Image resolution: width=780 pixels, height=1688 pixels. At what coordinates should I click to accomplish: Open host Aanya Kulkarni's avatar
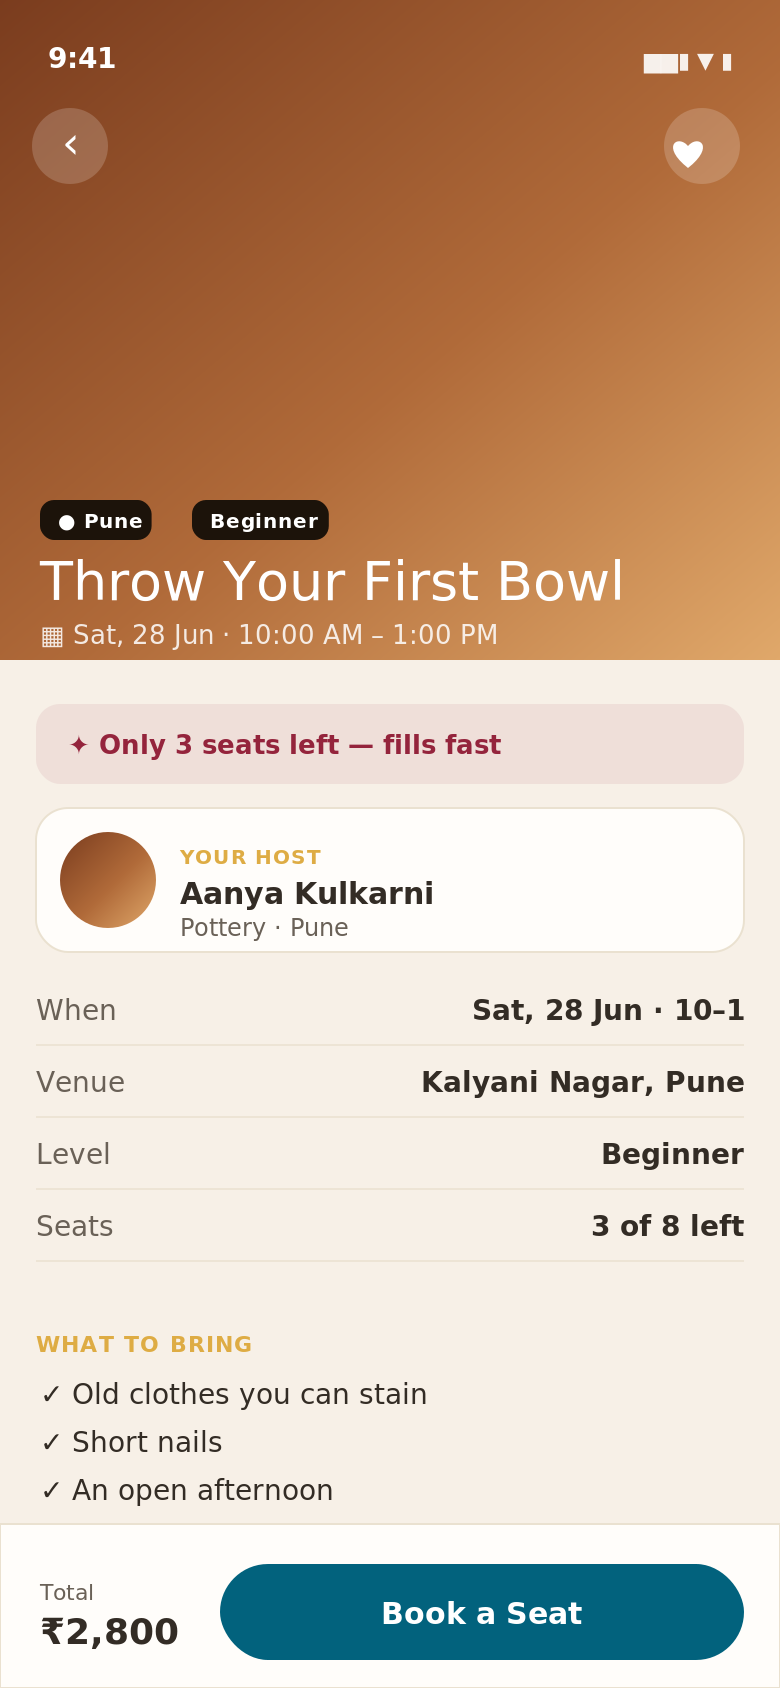[x=108, y=880]
